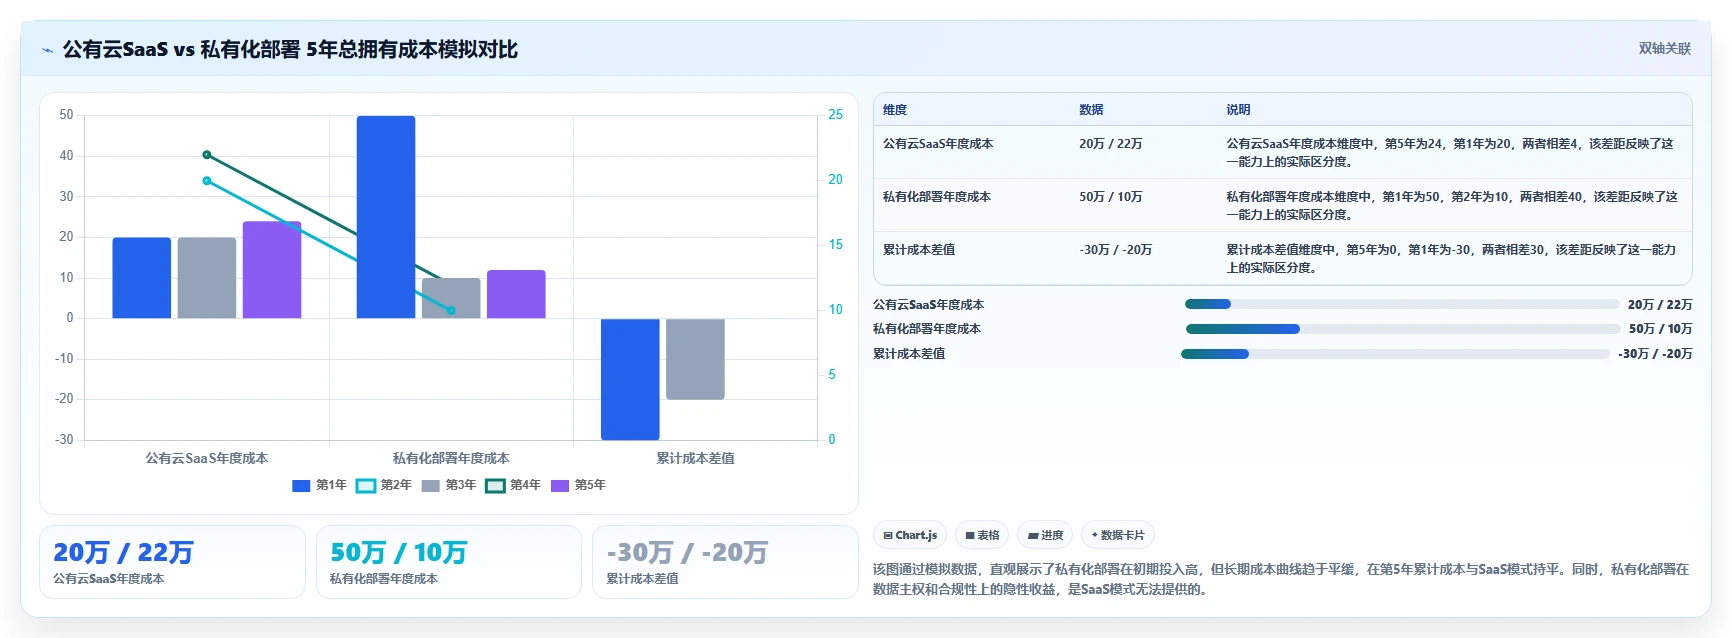Click the dark green line point at top
Image resolution: width=1732 pixels, height=638 pixels.
207,155
